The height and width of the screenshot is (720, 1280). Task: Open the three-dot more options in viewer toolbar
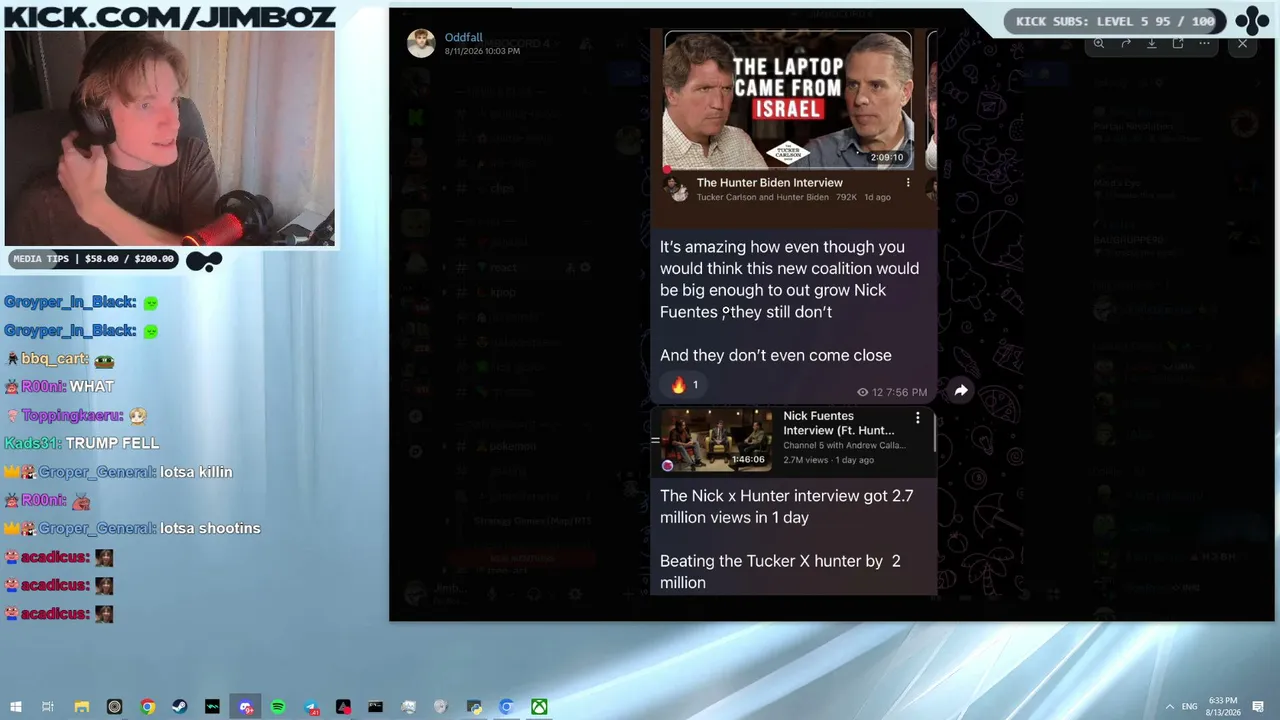click(x=1204, y=44)
